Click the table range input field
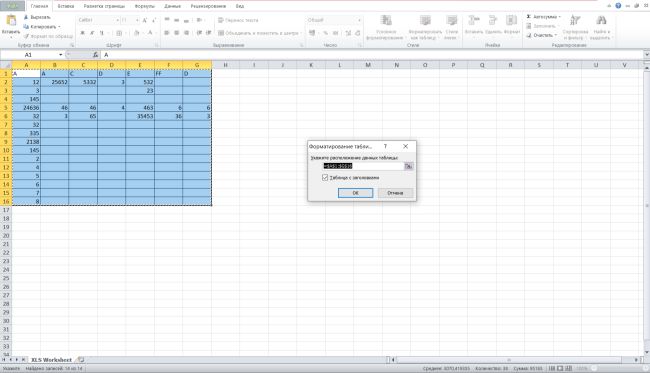Viewport: 650px width, 373px height. tap(363, 166)
